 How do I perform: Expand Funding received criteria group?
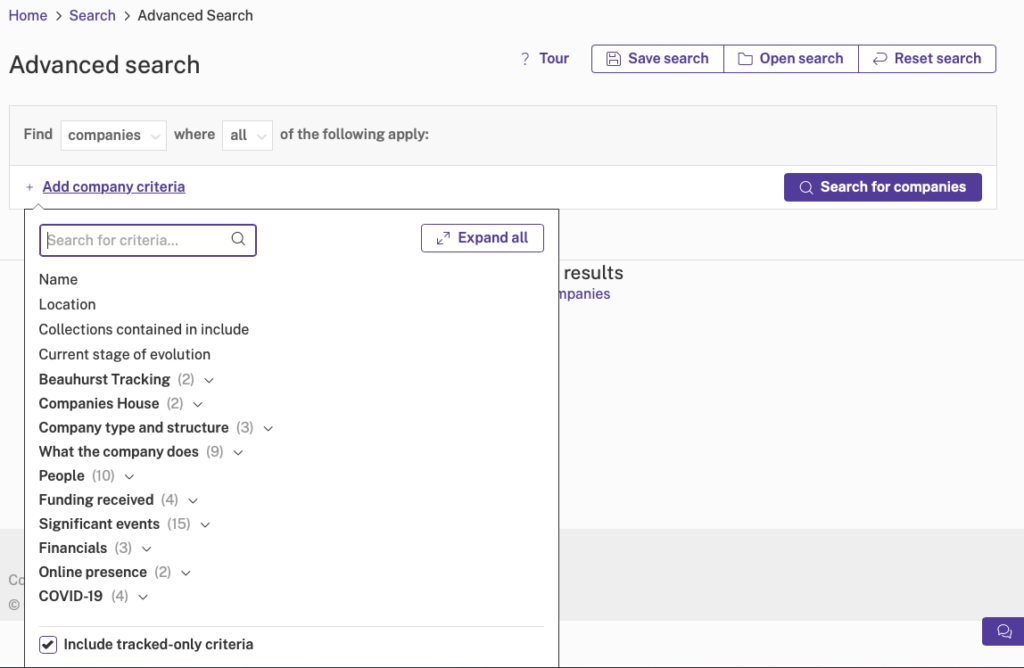click(x=118, y=500)
